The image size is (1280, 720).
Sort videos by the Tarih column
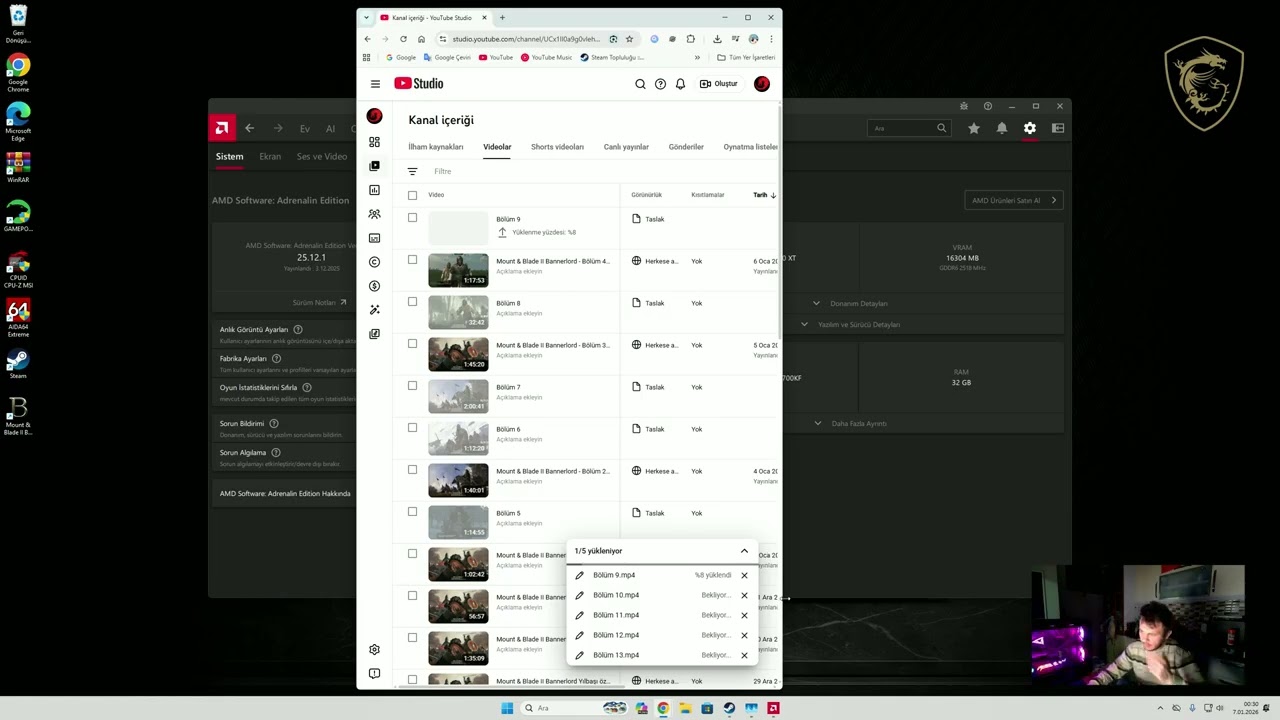(764, 195)
